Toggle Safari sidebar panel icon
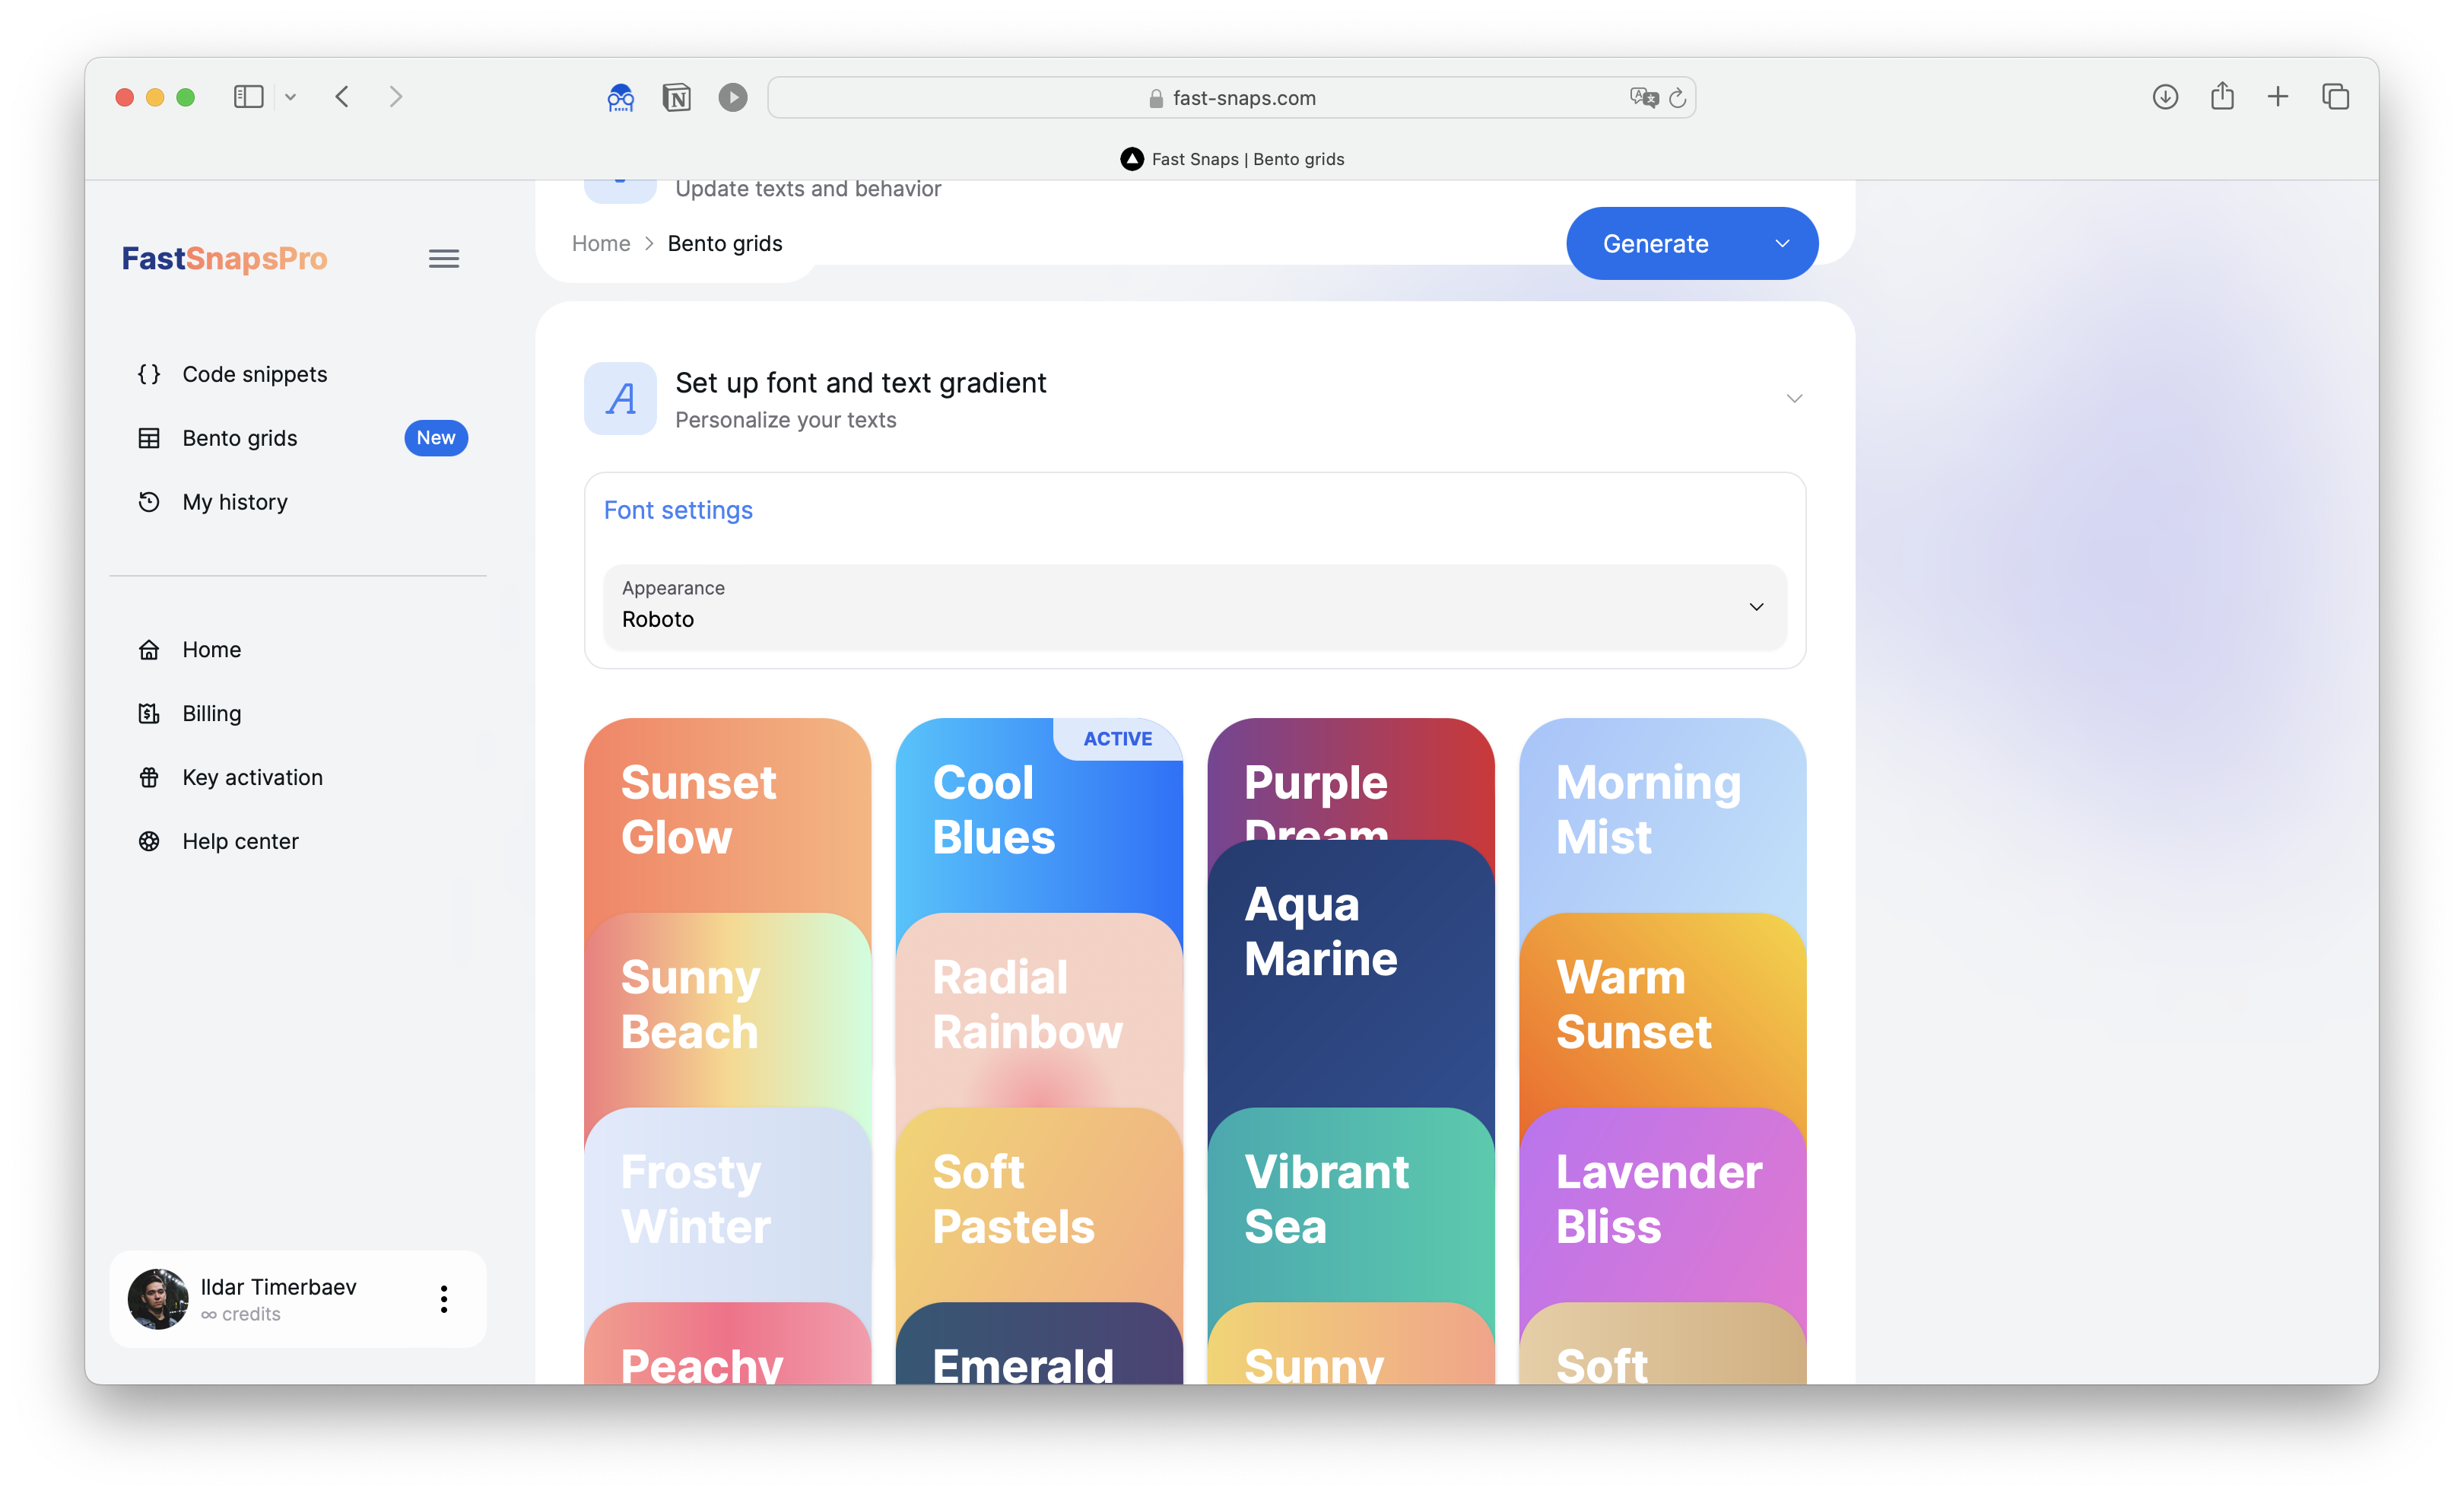Viewport: 2464px width, 1497px height. point(248,97)
